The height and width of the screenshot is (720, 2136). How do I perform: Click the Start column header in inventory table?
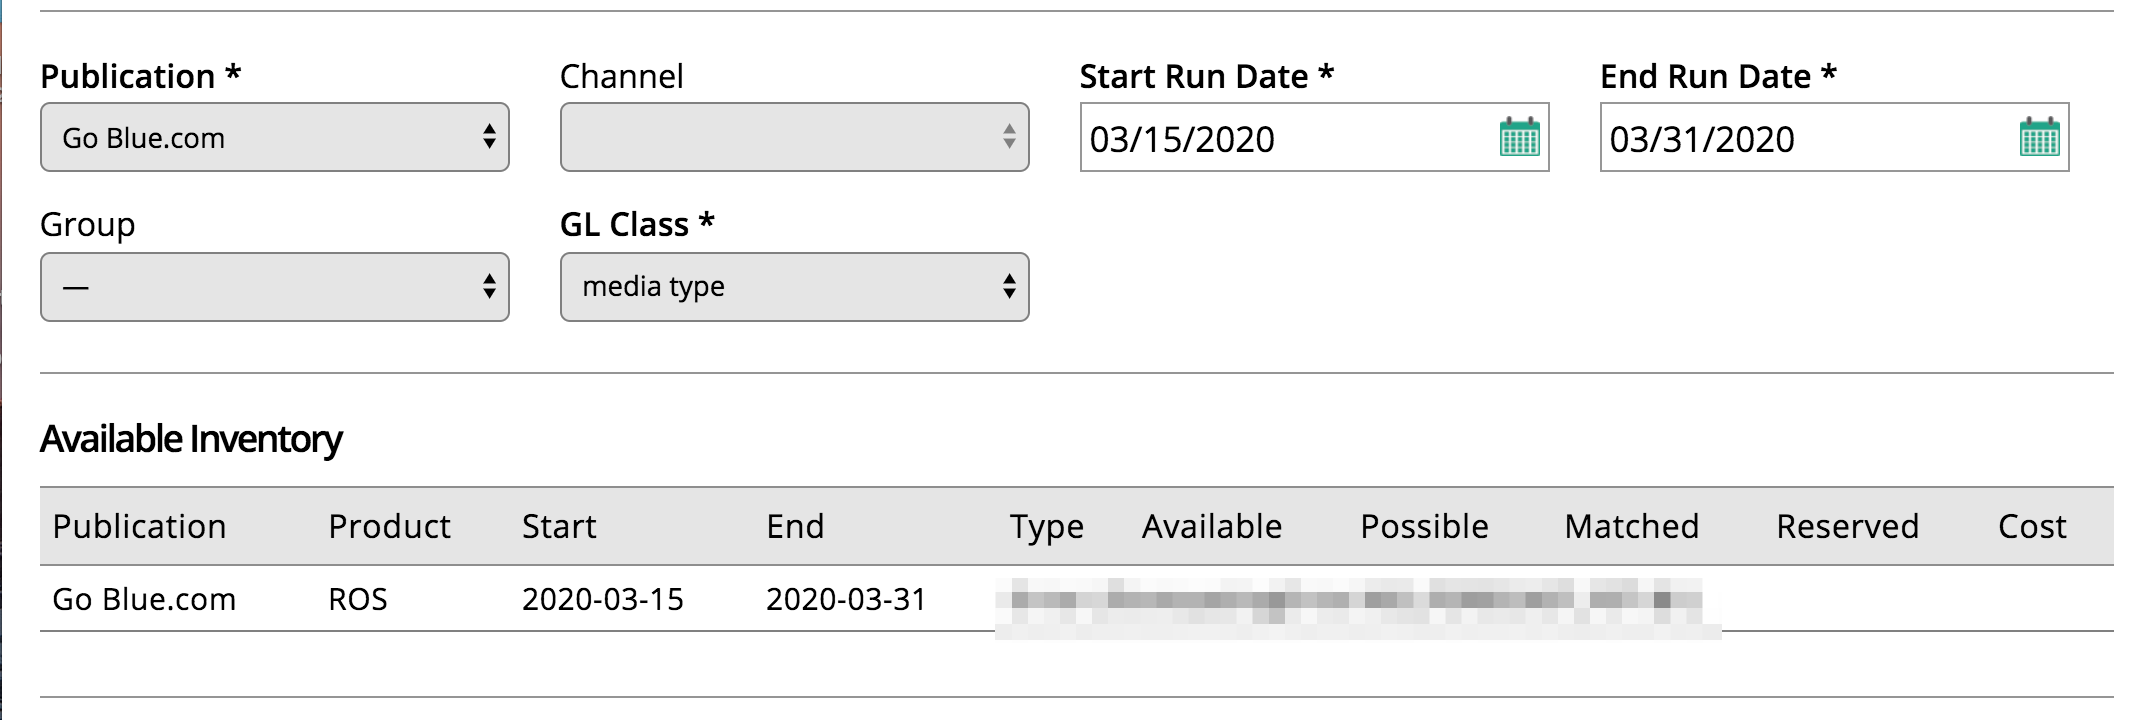[x=559, y=526]
